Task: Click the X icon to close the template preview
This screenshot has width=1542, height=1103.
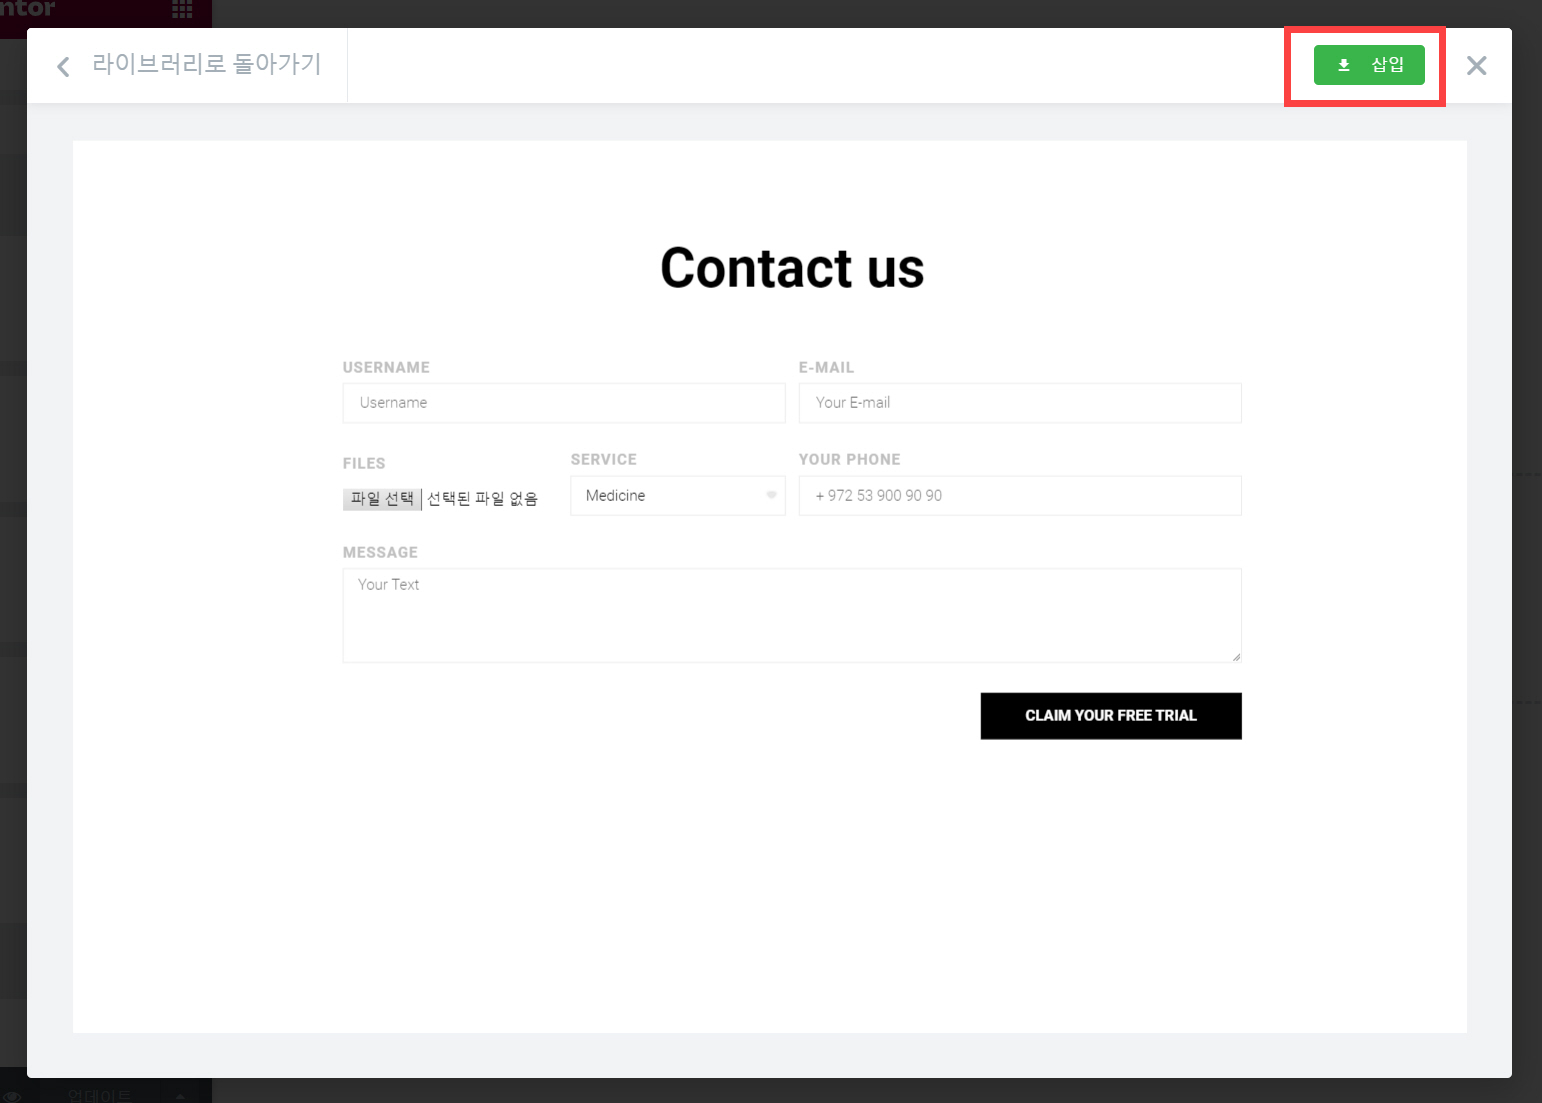Action: click(1476, 65)
